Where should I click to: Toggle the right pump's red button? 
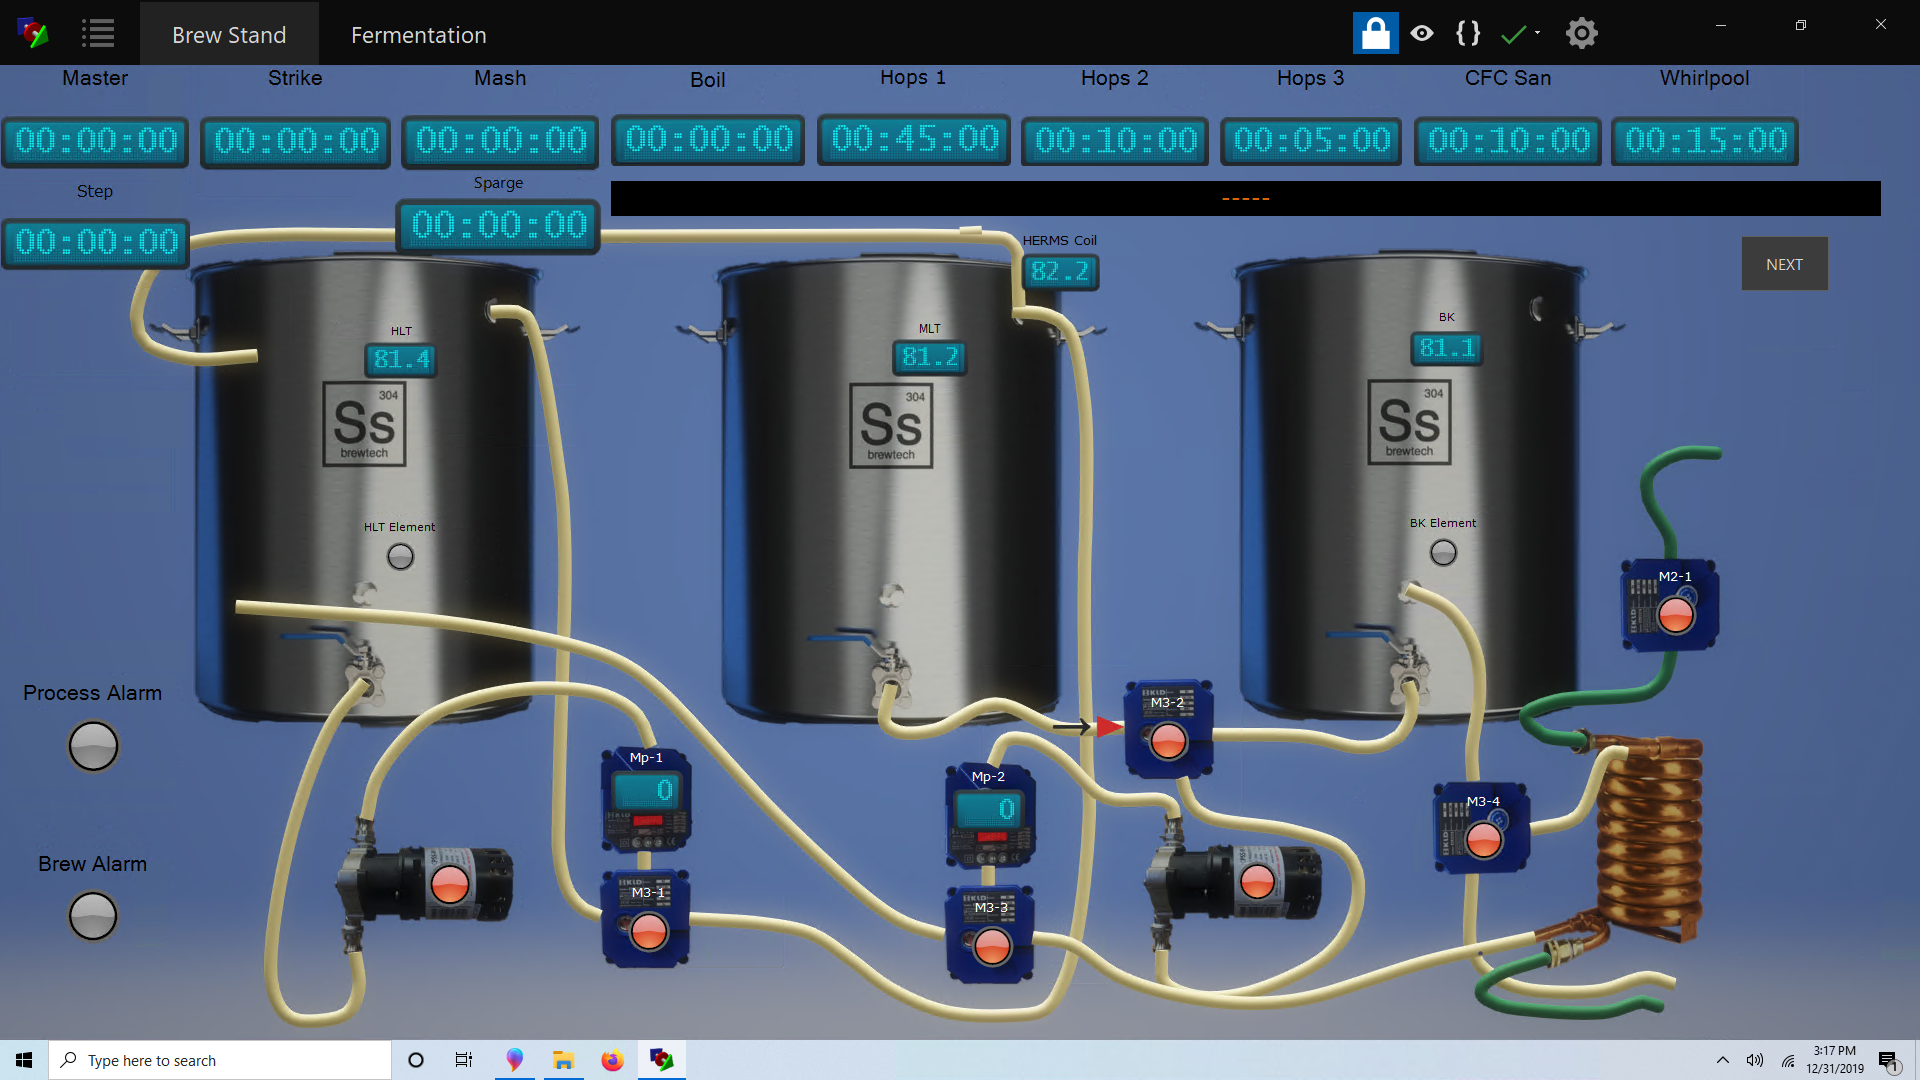click(1256, 882)
